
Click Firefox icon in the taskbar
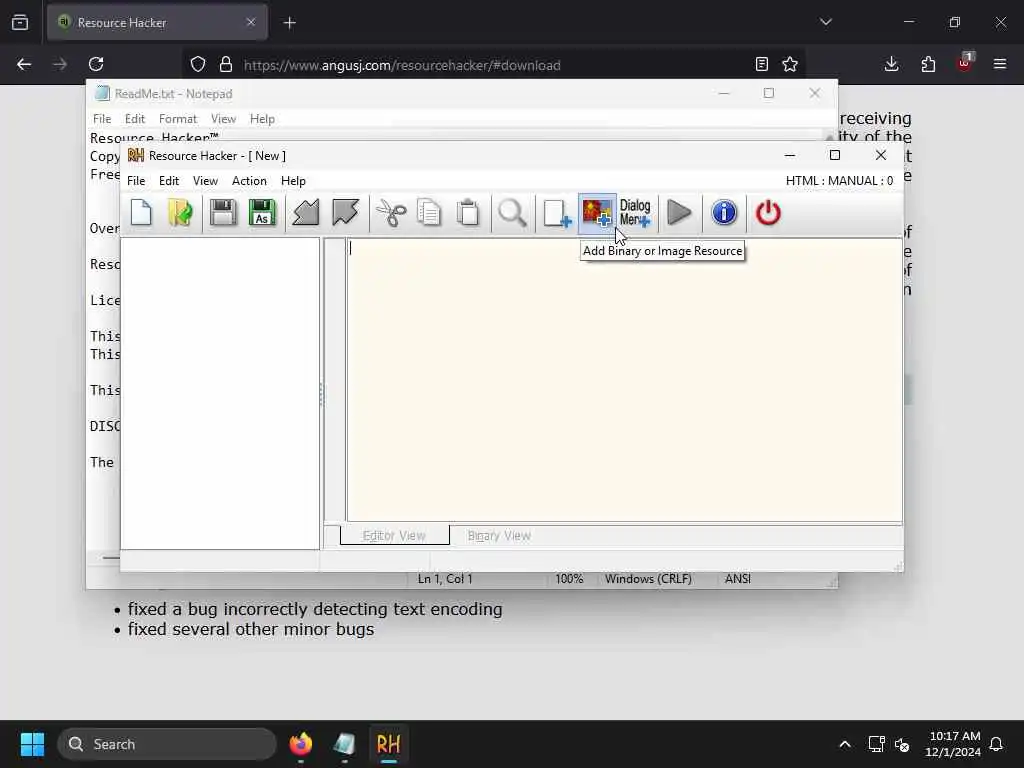click(301, 744)
